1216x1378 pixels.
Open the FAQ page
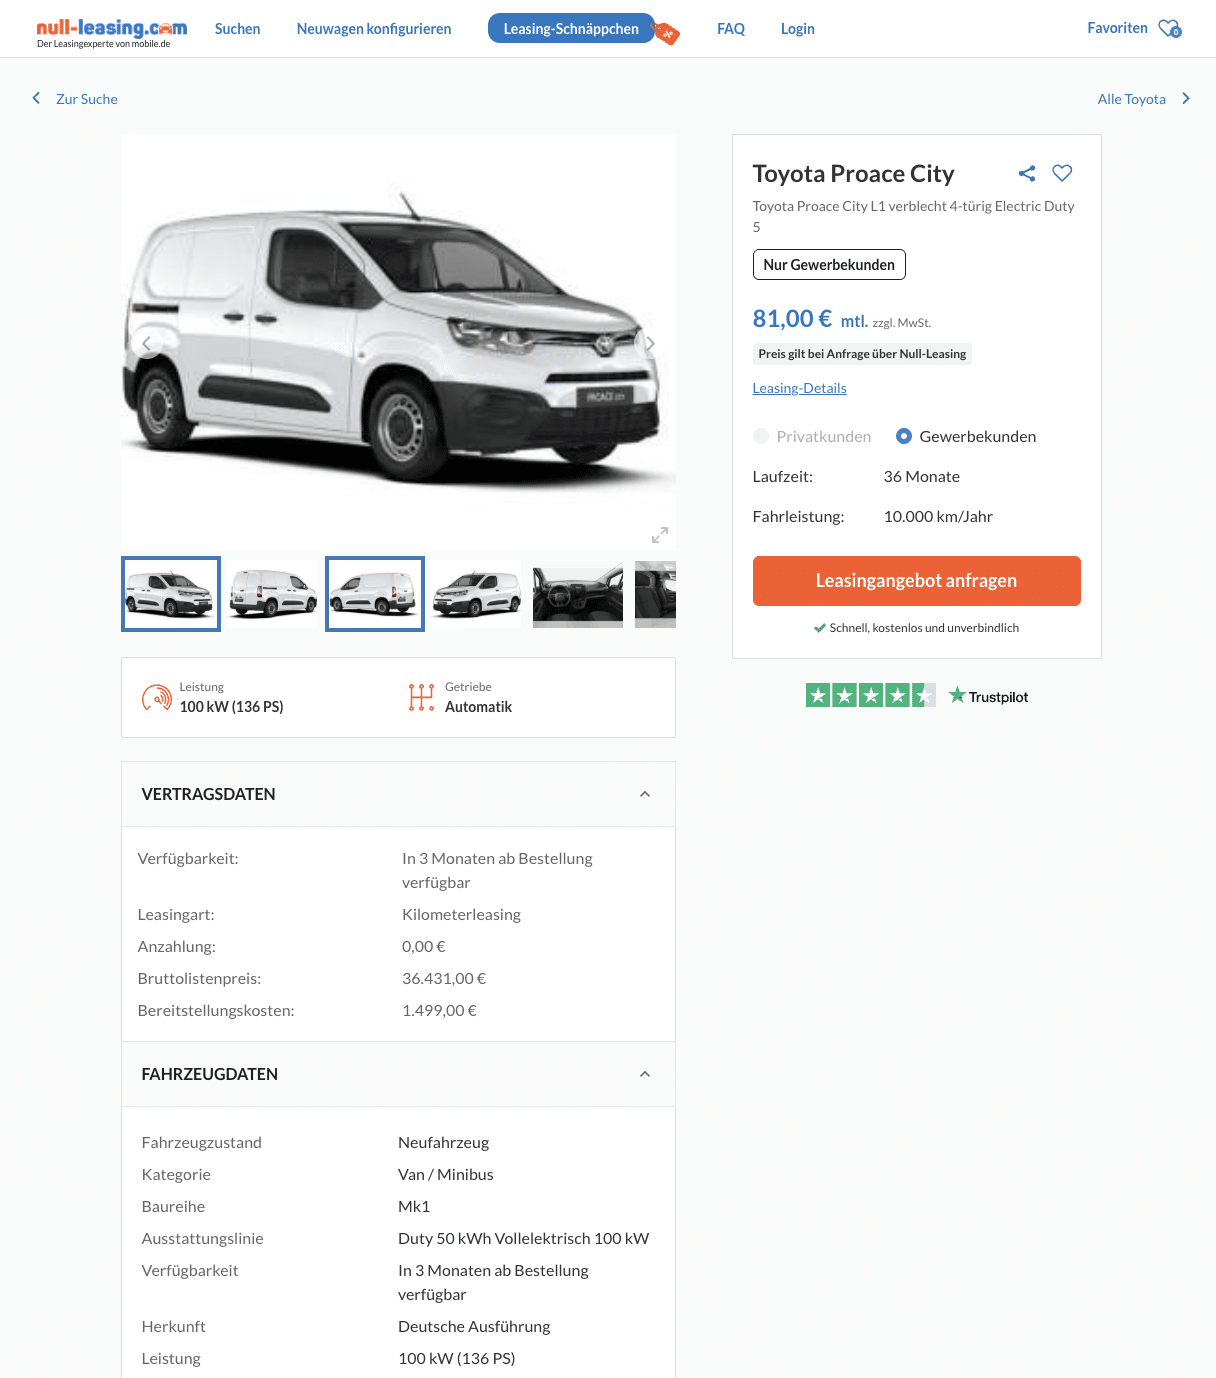tap(731, 29)
